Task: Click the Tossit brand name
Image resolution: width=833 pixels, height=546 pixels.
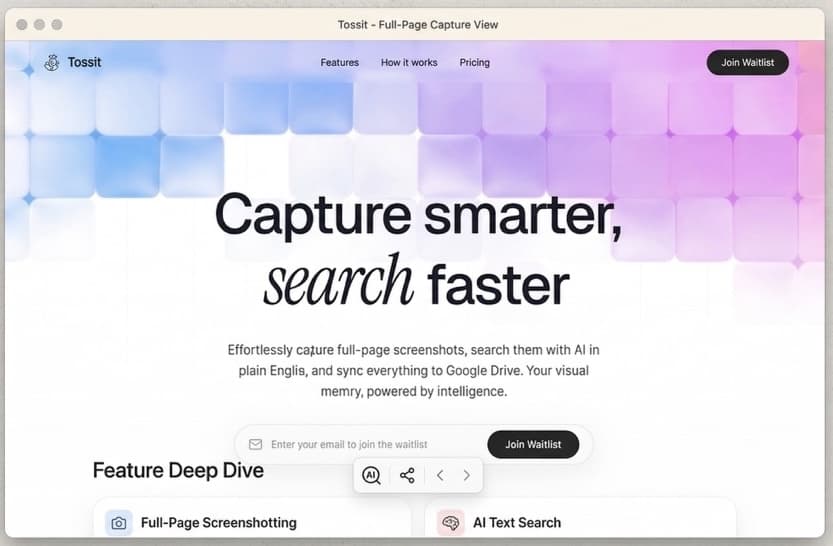Action: coord(84,62)
